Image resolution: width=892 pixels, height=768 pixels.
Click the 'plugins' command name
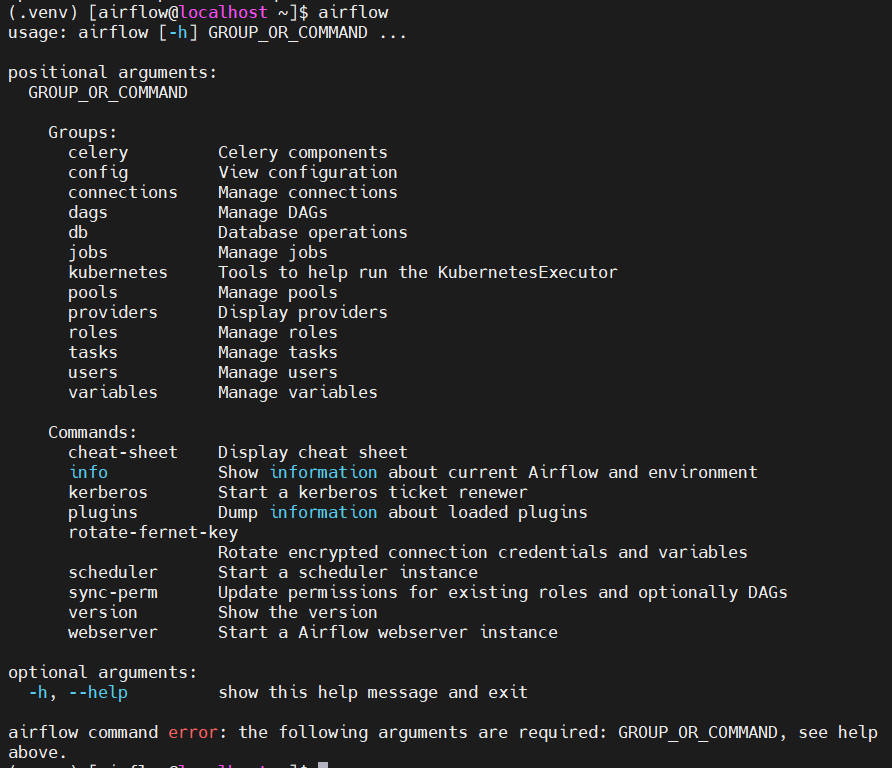[103, 513]
